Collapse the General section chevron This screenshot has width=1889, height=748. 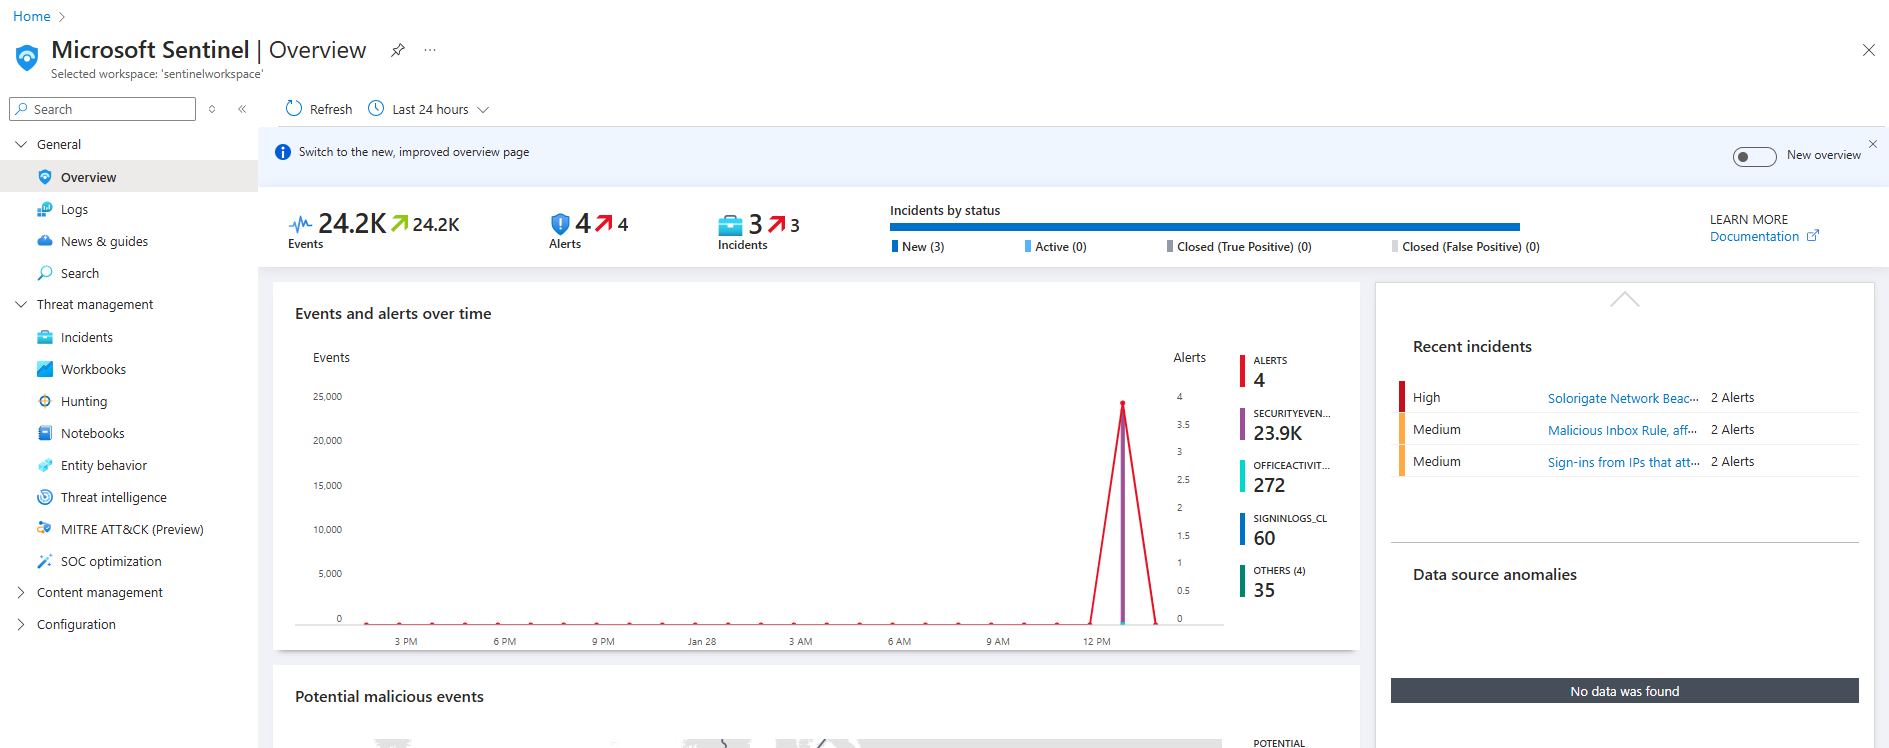21,144
